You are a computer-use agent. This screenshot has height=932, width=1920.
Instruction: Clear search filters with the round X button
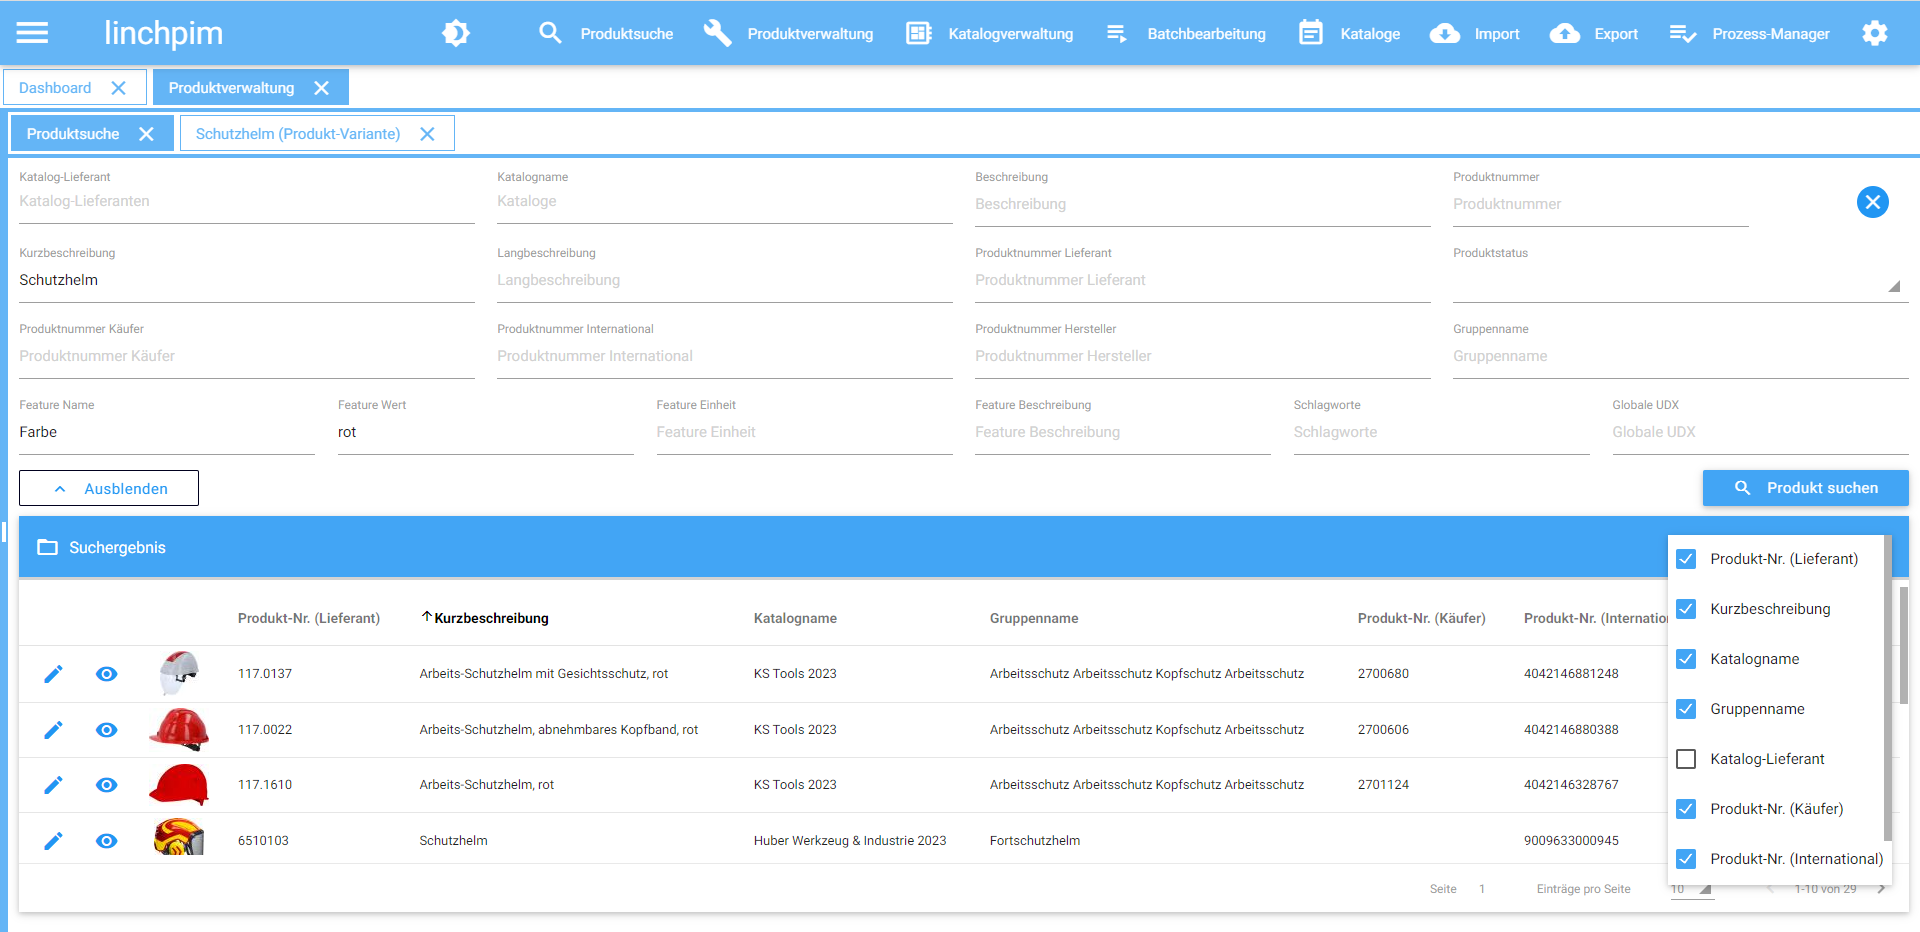pos(1872,202)
